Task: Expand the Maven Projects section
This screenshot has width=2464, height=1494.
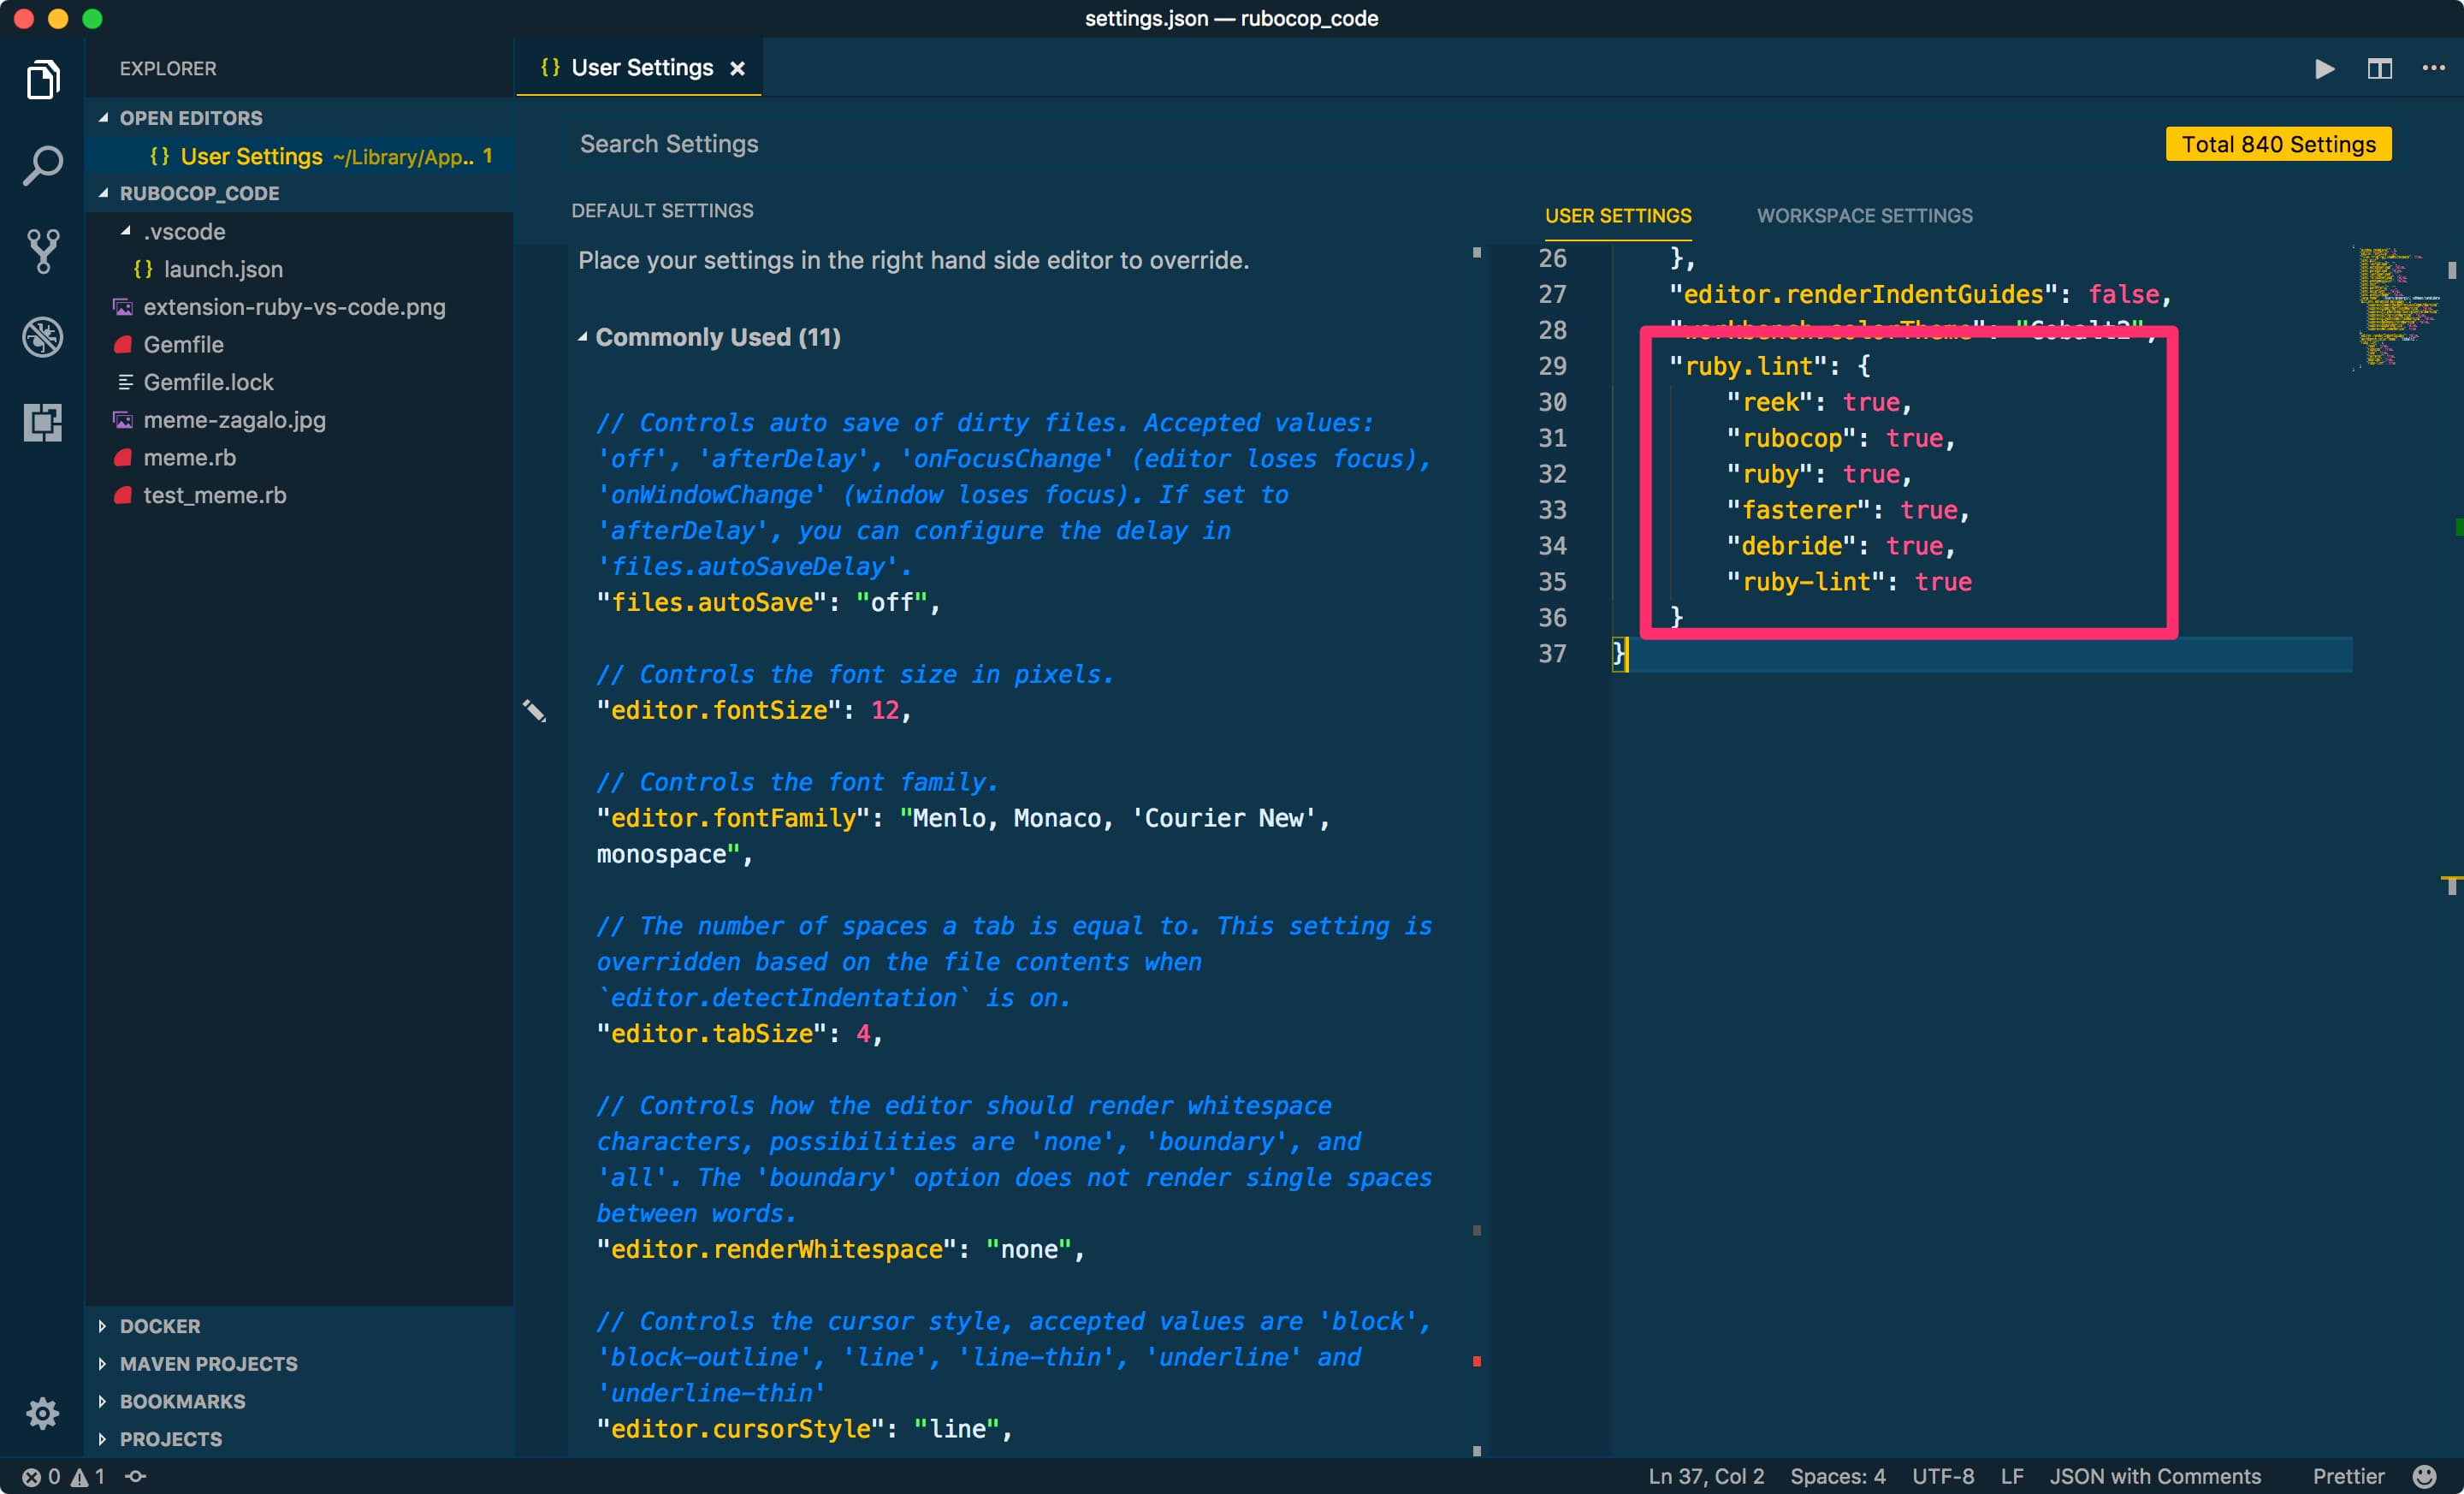Action: click(x=102, y=1364)
